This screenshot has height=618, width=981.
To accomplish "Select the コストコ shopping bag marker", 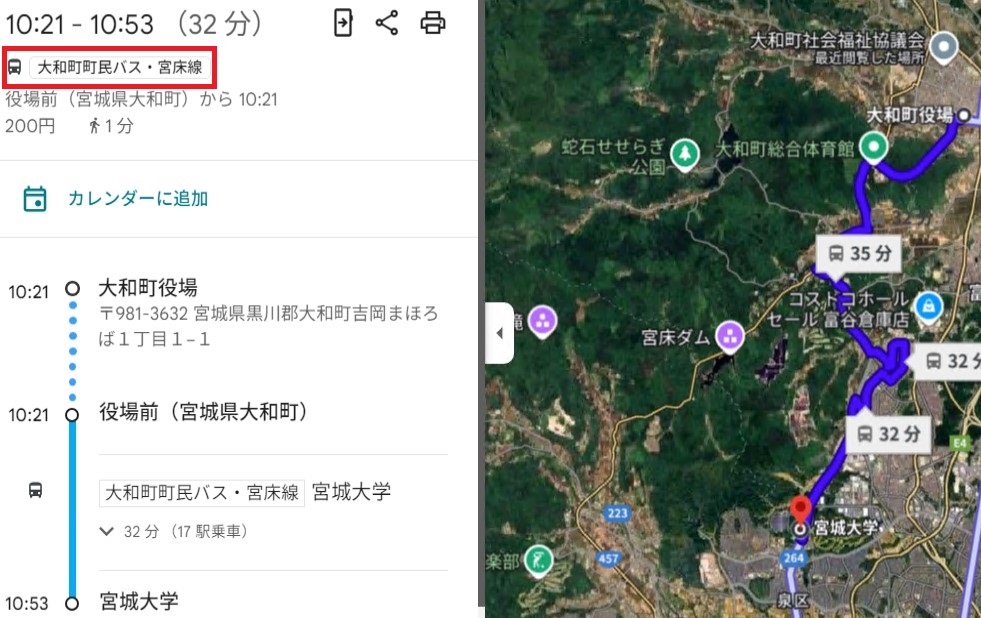I will (x=928, y=307).
